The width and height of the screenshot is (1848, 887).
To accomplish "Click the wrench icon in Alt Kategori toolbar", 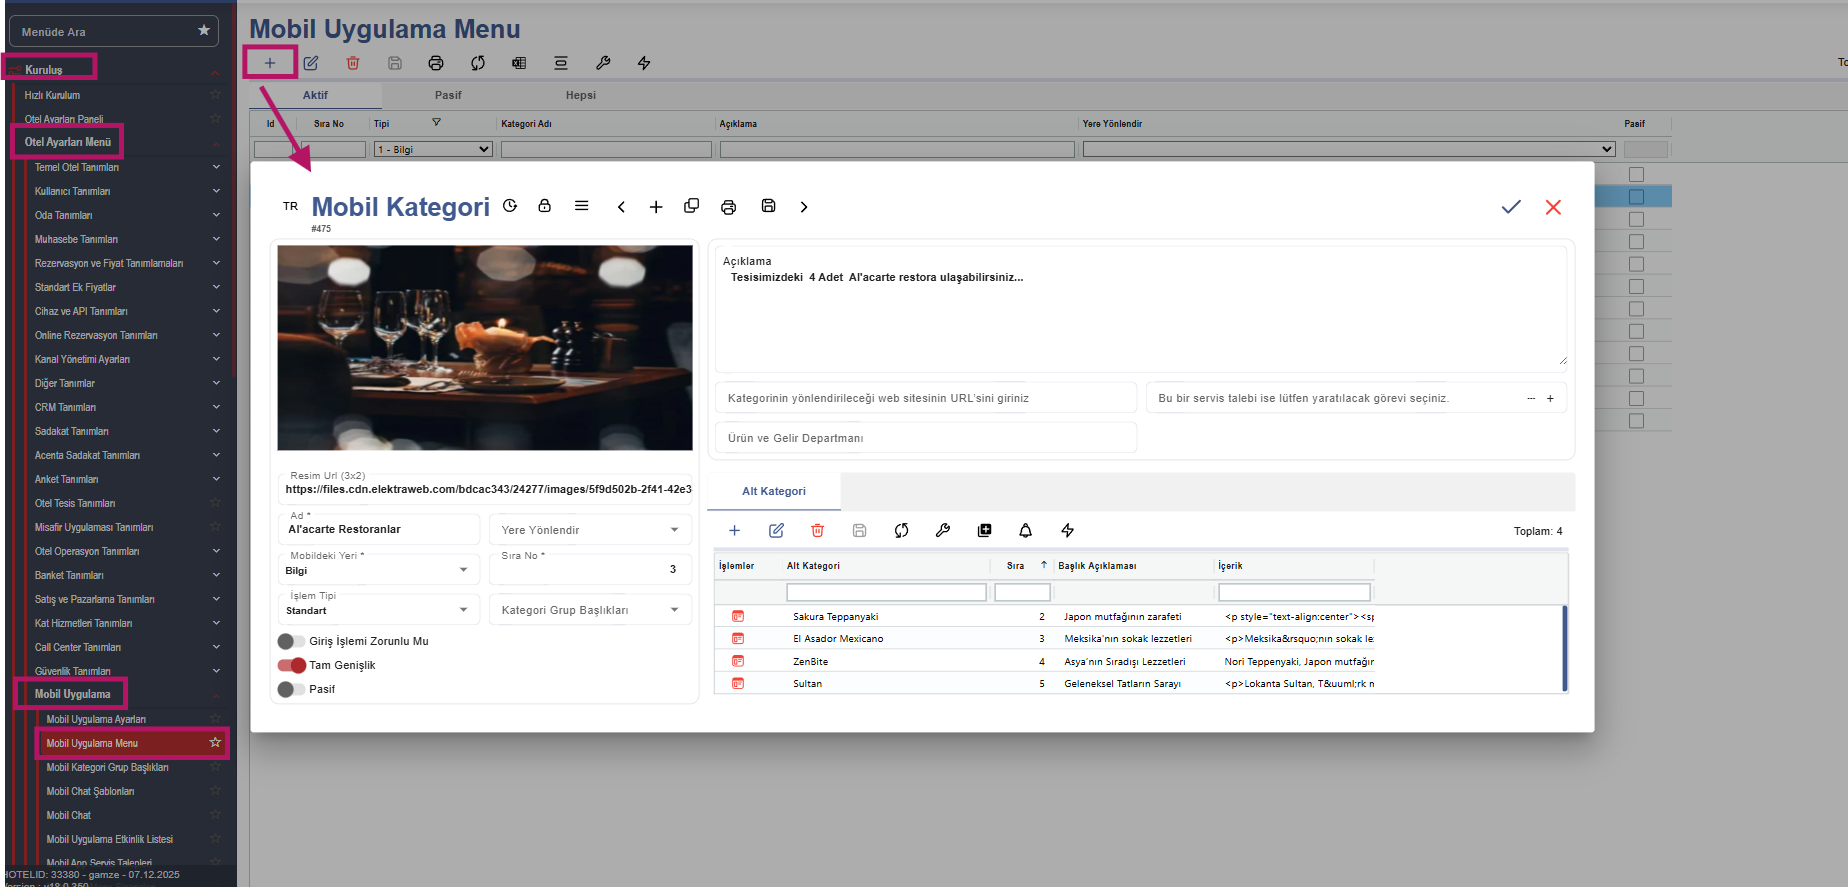I will click(942, 531).
